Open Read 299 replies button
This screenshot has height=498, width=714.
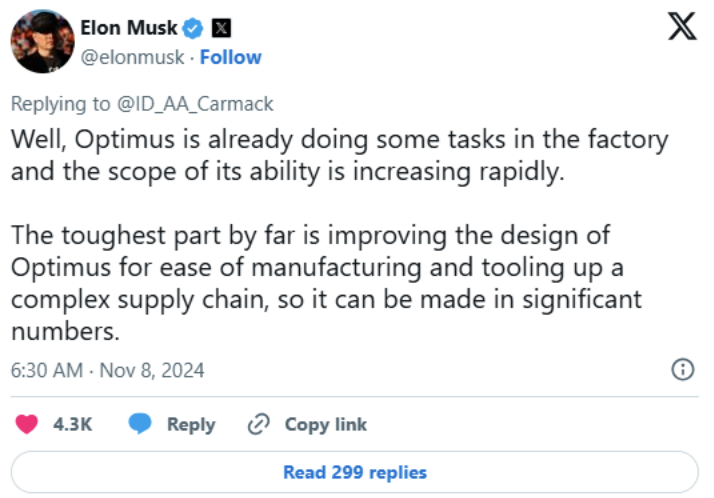coord(355,472)
